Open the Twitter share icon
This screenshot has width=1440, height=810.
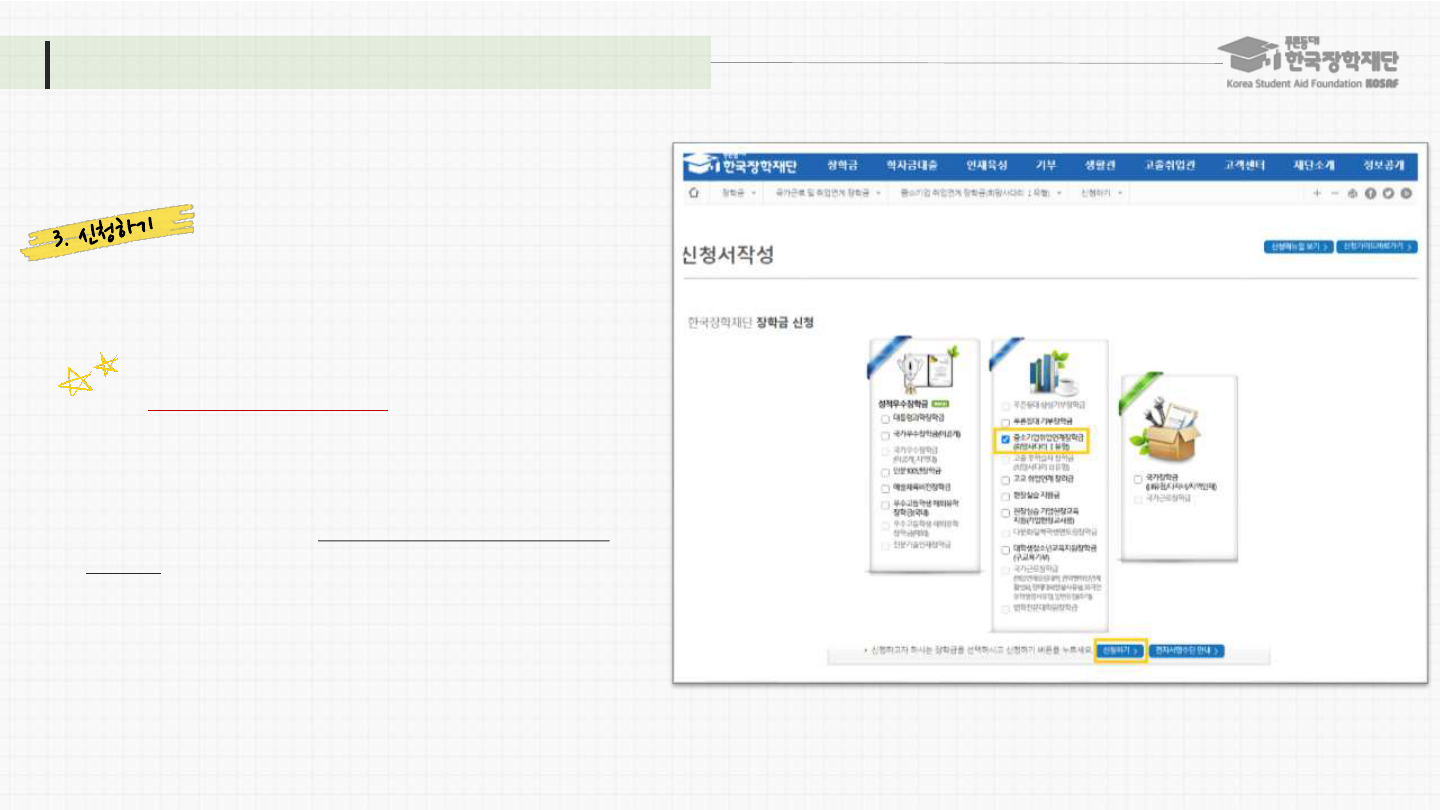1389,193
